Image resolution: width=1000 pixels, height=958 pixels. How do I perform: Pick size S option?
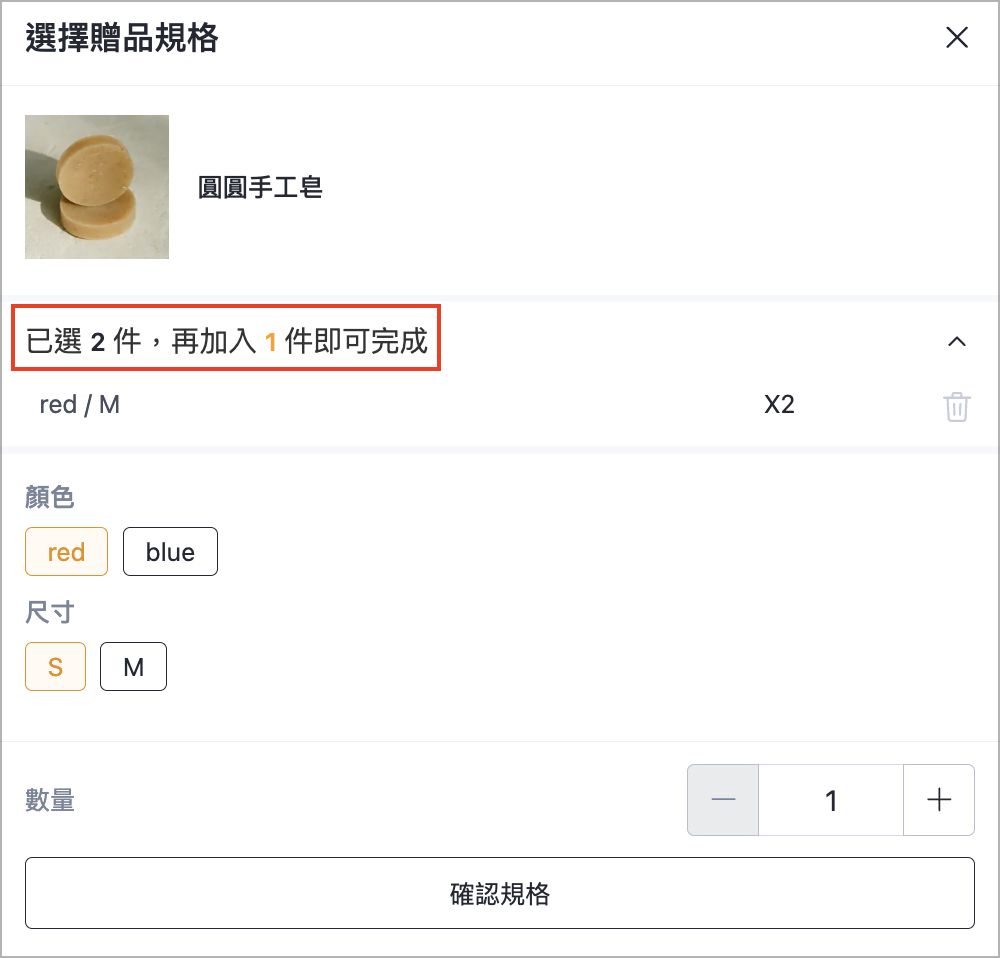55,667
